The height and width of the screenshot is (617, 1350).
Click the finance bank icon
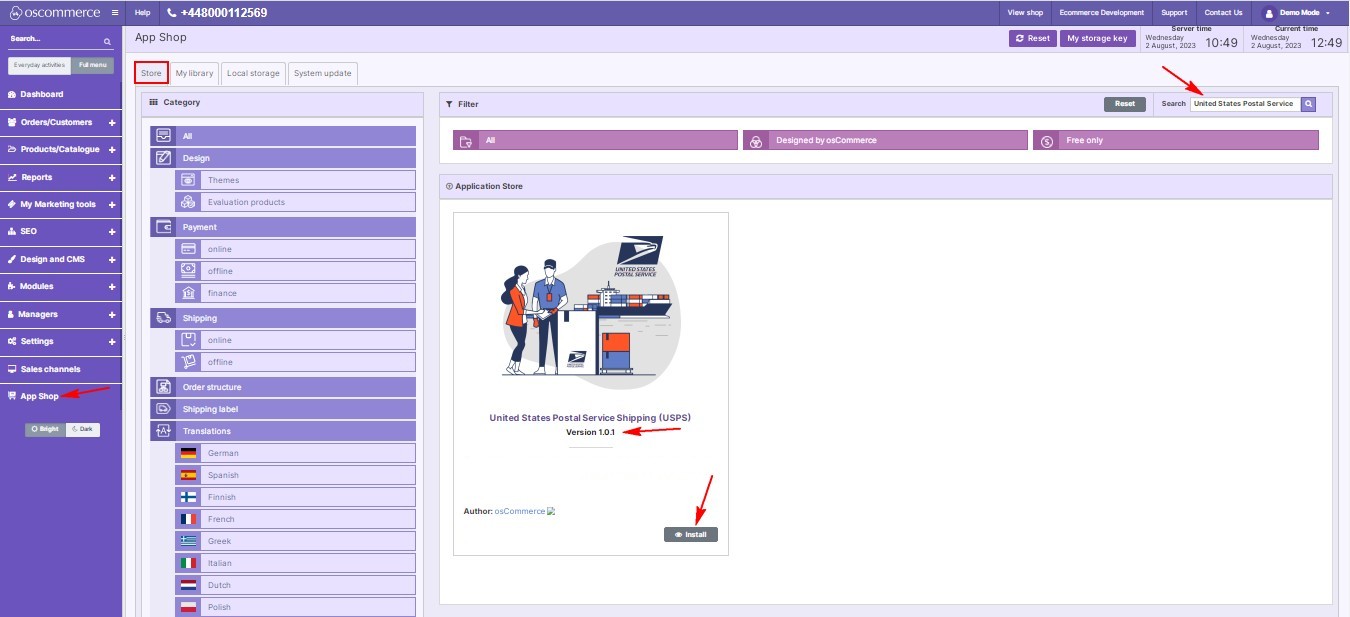[187, 293]
